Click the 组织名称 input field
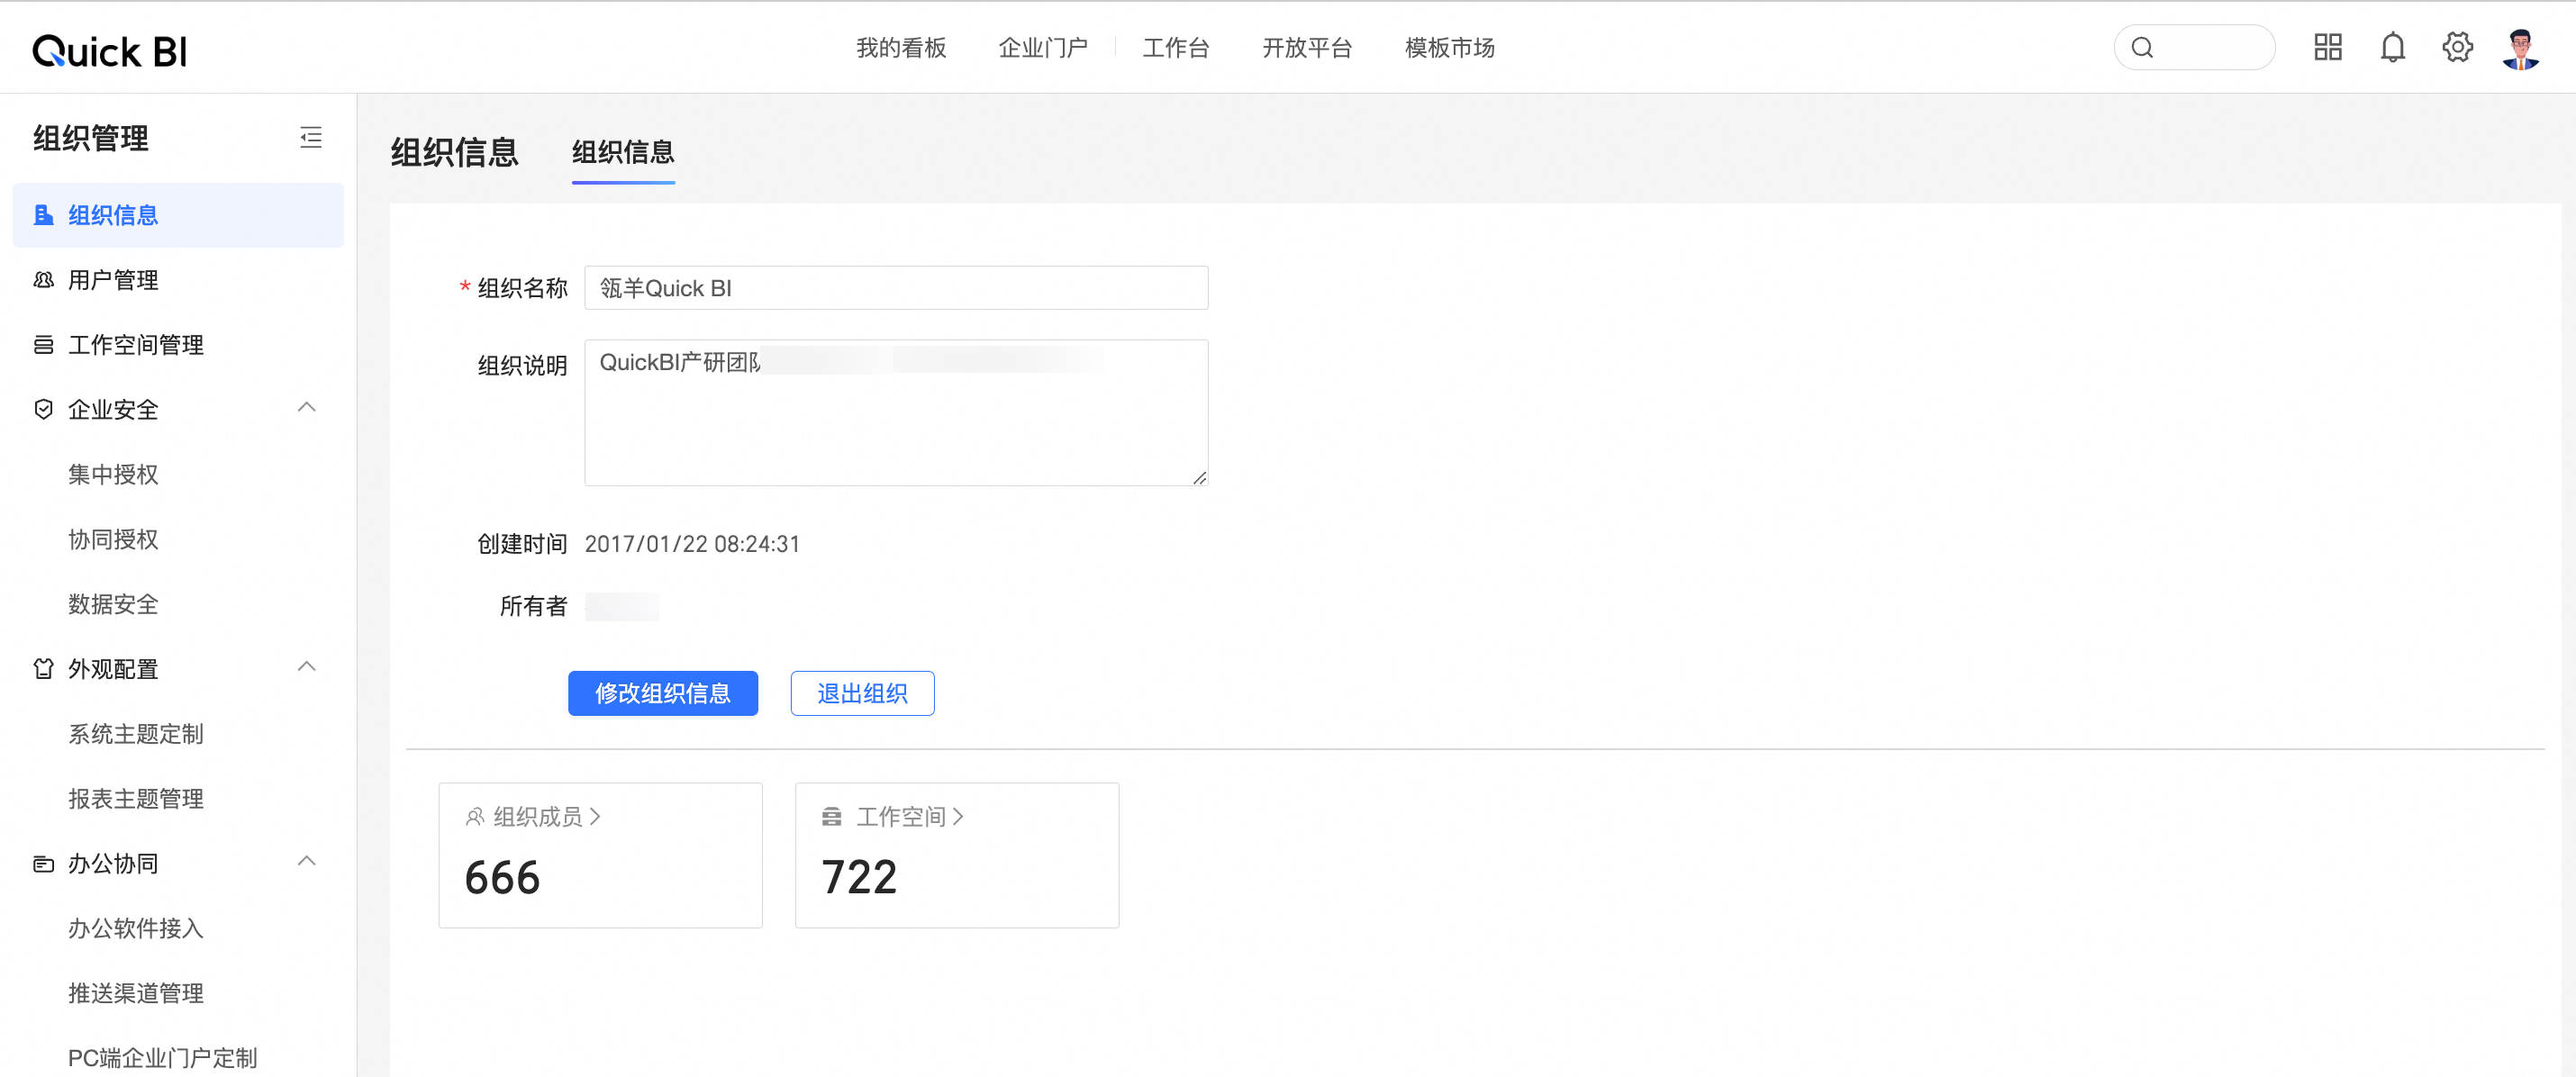 [x=895, y=288]
